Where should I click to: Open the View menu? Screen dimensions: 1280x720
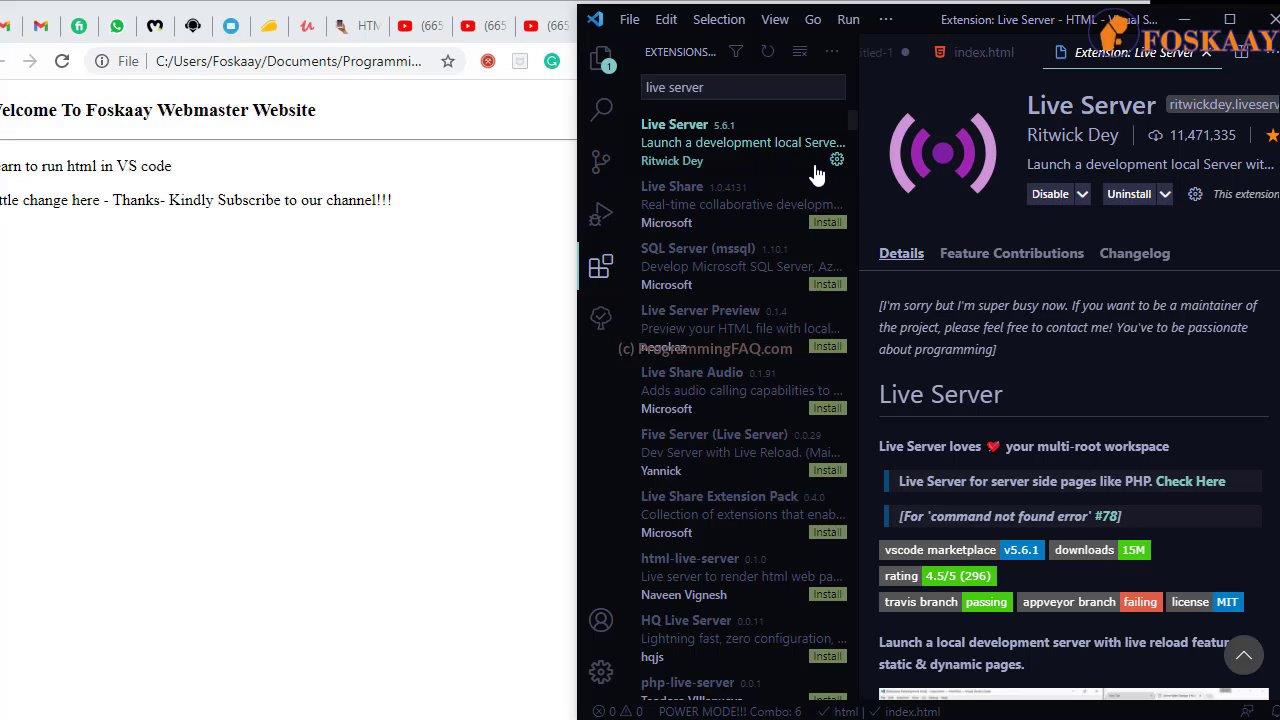775,19
